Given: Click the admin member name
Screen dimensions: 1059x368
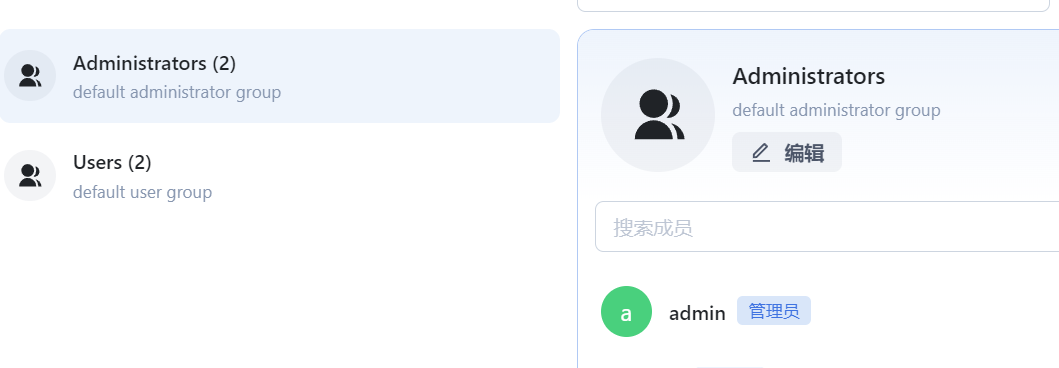Looking at the screenshot, I should 697,313.
